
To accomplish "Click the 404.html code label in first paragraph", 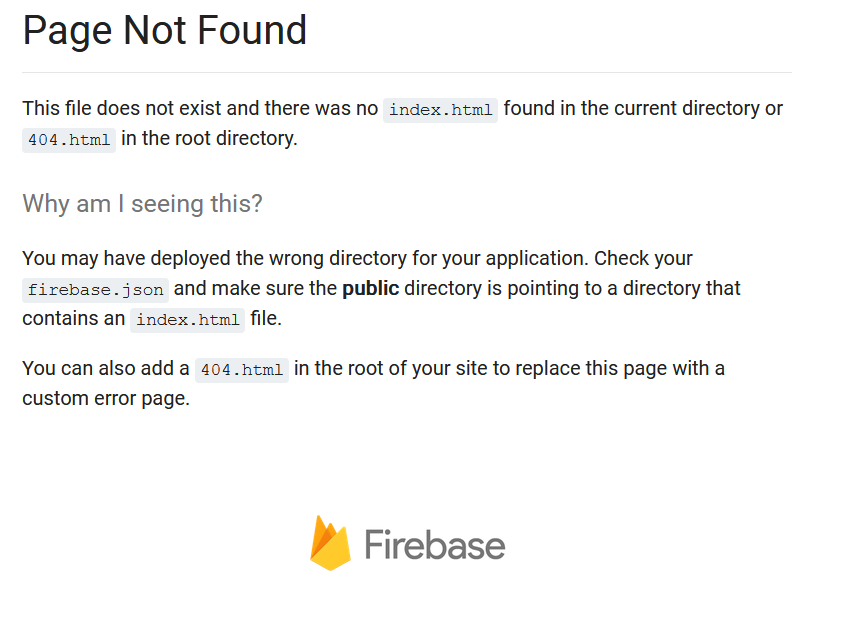I will click(x=69, y=140).
